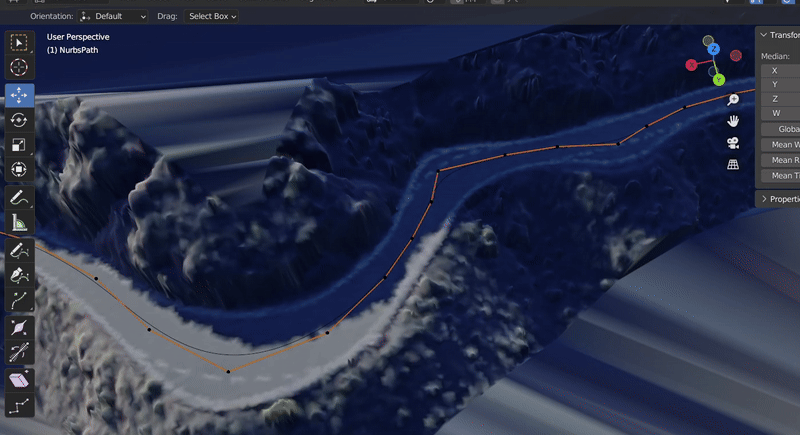This screenshot has width=800, height=435.
Task: Click the Median Z value field
Action: (781, 99)
